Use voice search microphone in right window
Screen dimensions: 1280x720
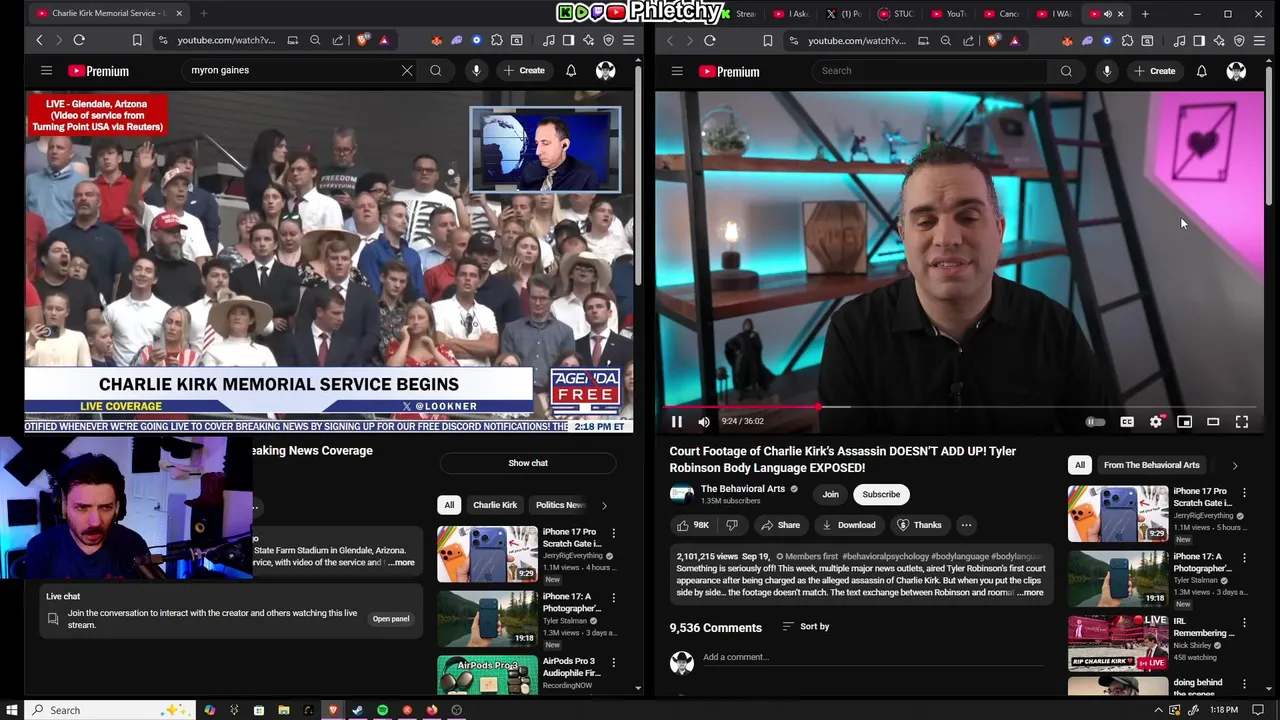pos(1107,71)
